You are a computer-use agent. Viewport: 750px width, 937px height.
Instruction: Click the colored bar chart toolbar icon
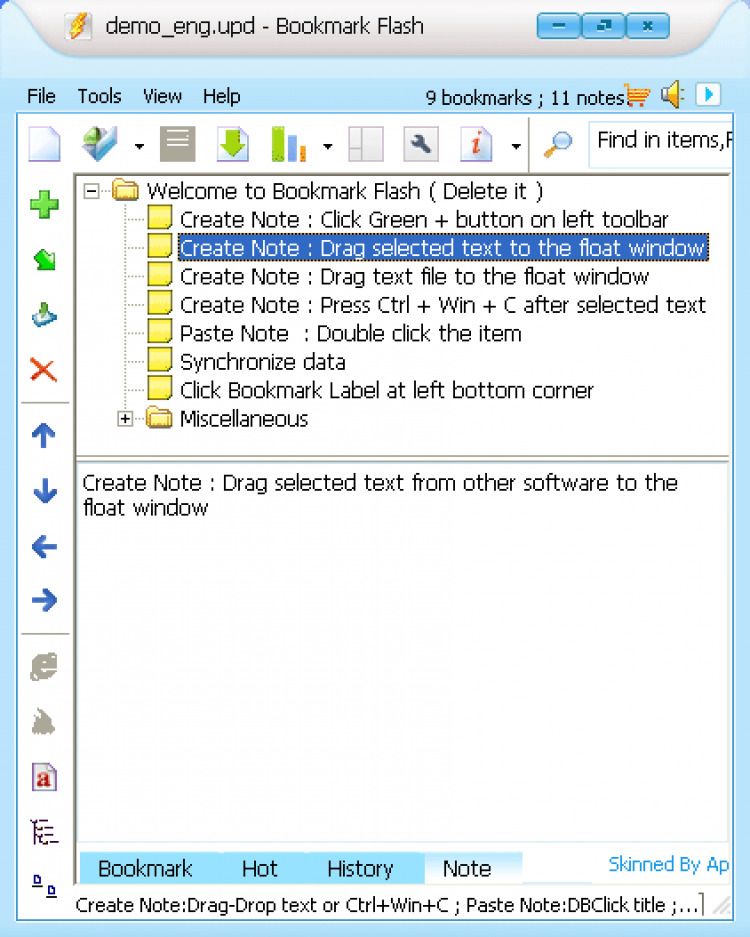(289, 144)
